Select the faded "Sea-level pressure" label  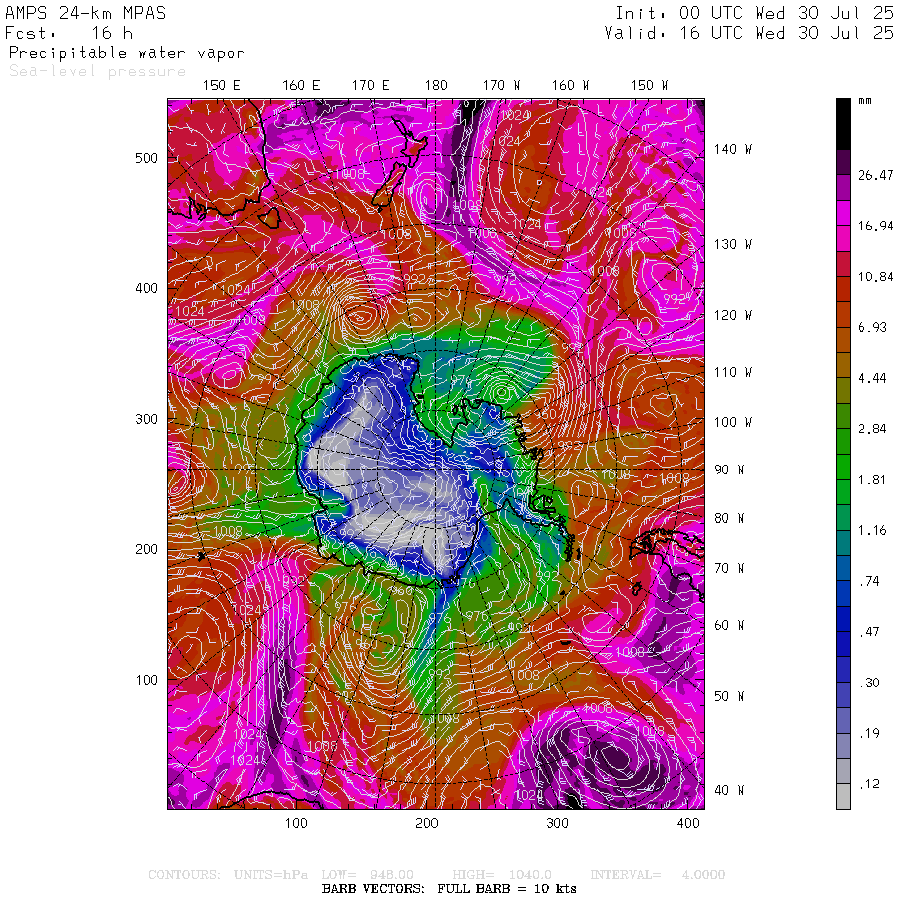pyautogui.click(x=98, y=71)
